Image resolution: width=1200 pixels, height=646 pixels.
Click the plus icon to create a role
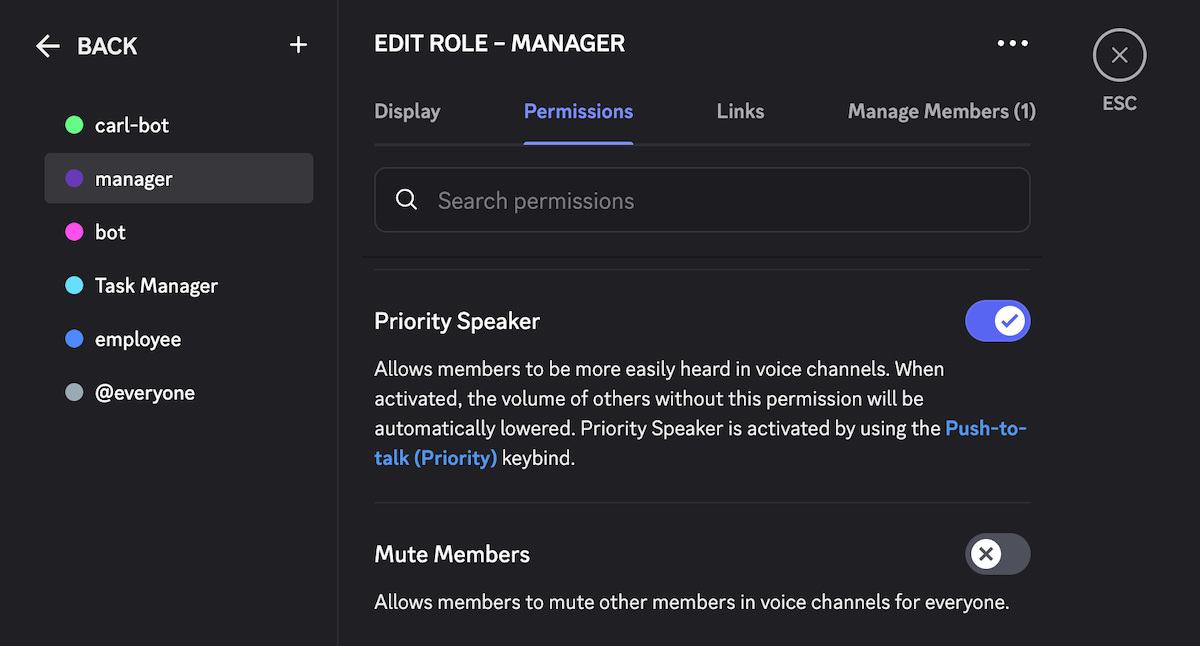298,44
